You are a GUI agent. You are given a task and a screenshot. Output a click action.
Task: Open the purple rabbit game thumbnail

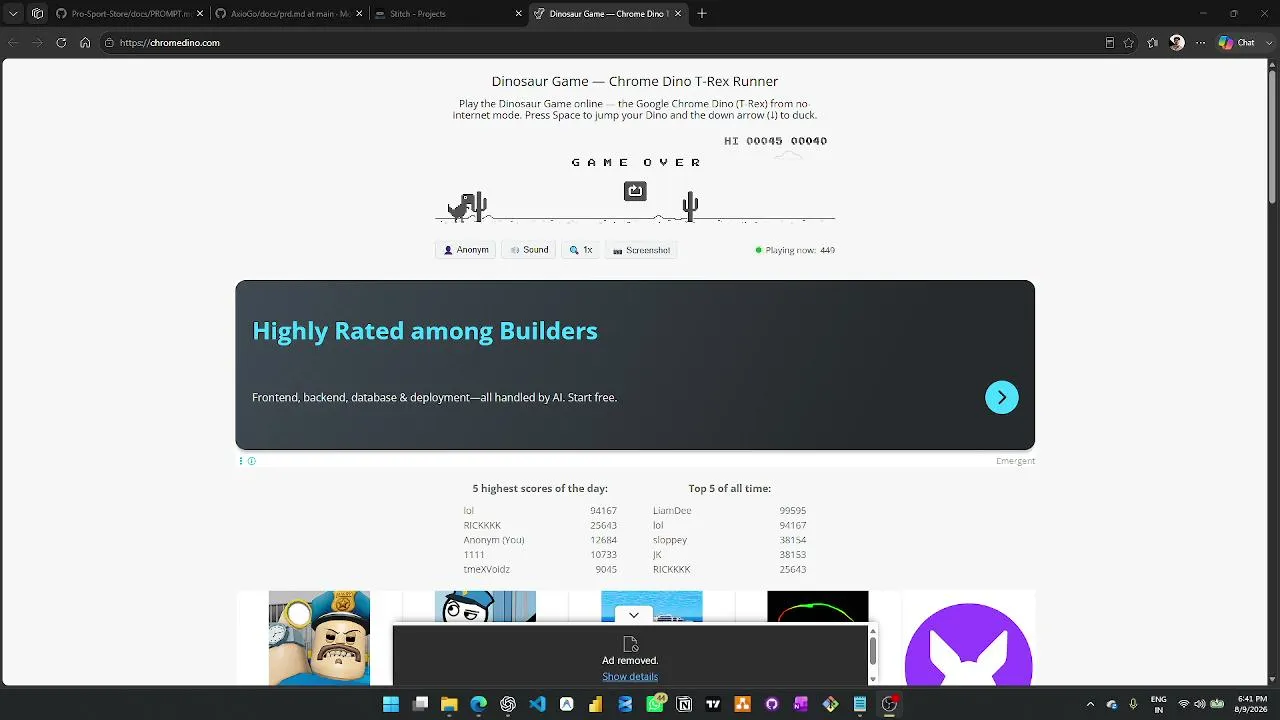click(968, 645)
